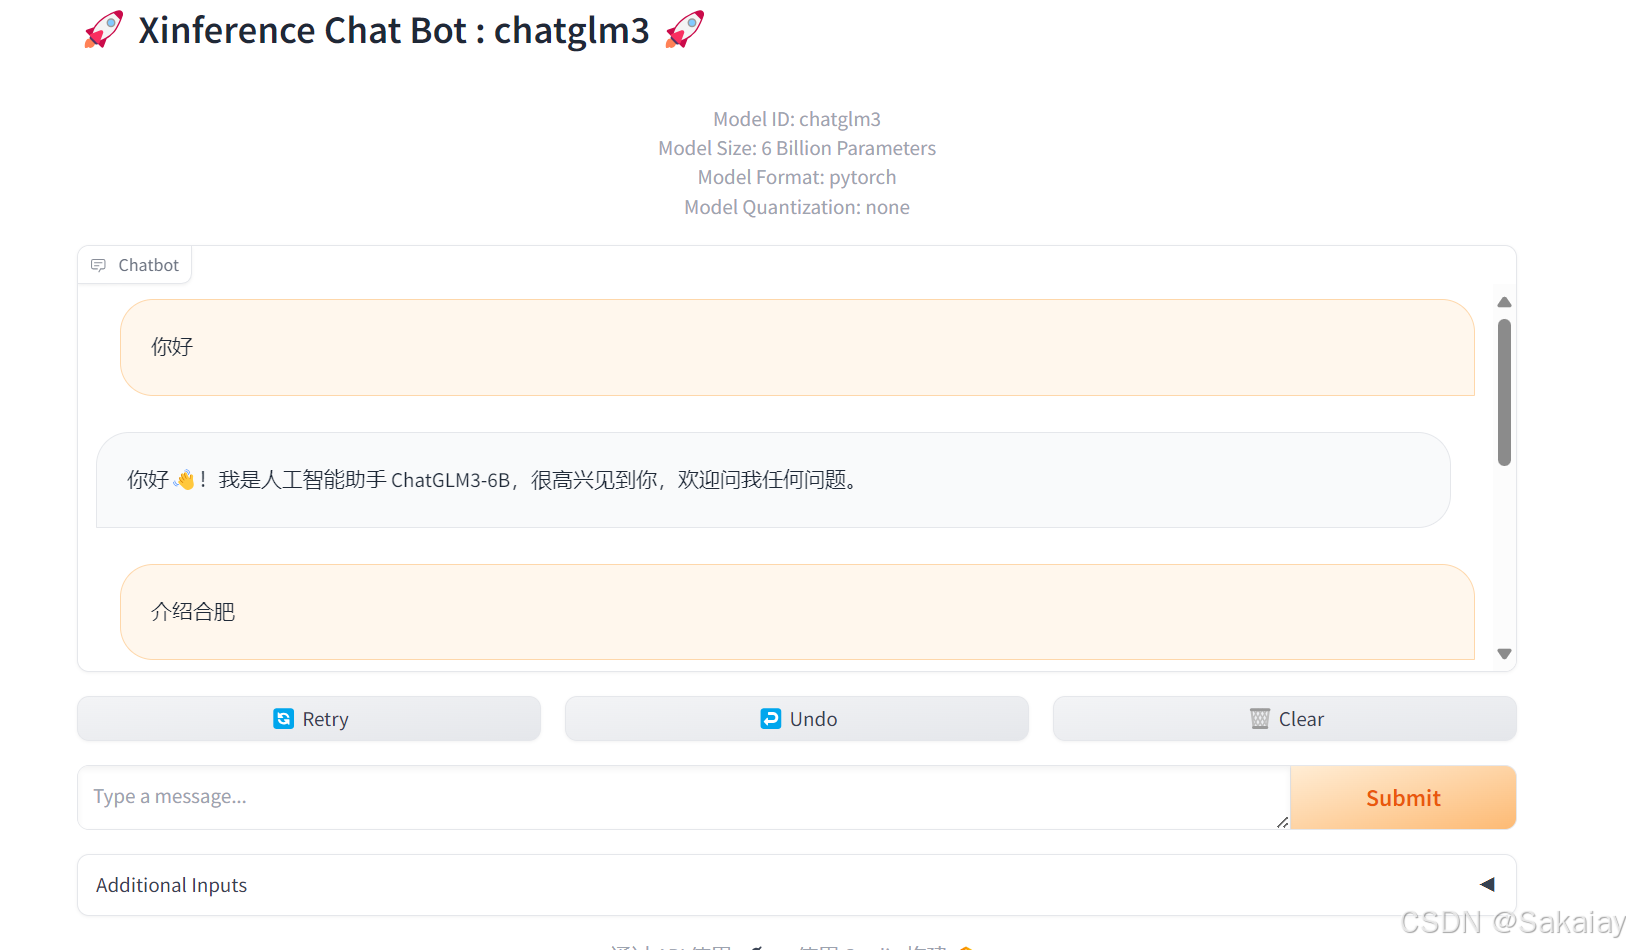
Task: Click 'Model Format: pytorch' text
Action: [797, 177]
